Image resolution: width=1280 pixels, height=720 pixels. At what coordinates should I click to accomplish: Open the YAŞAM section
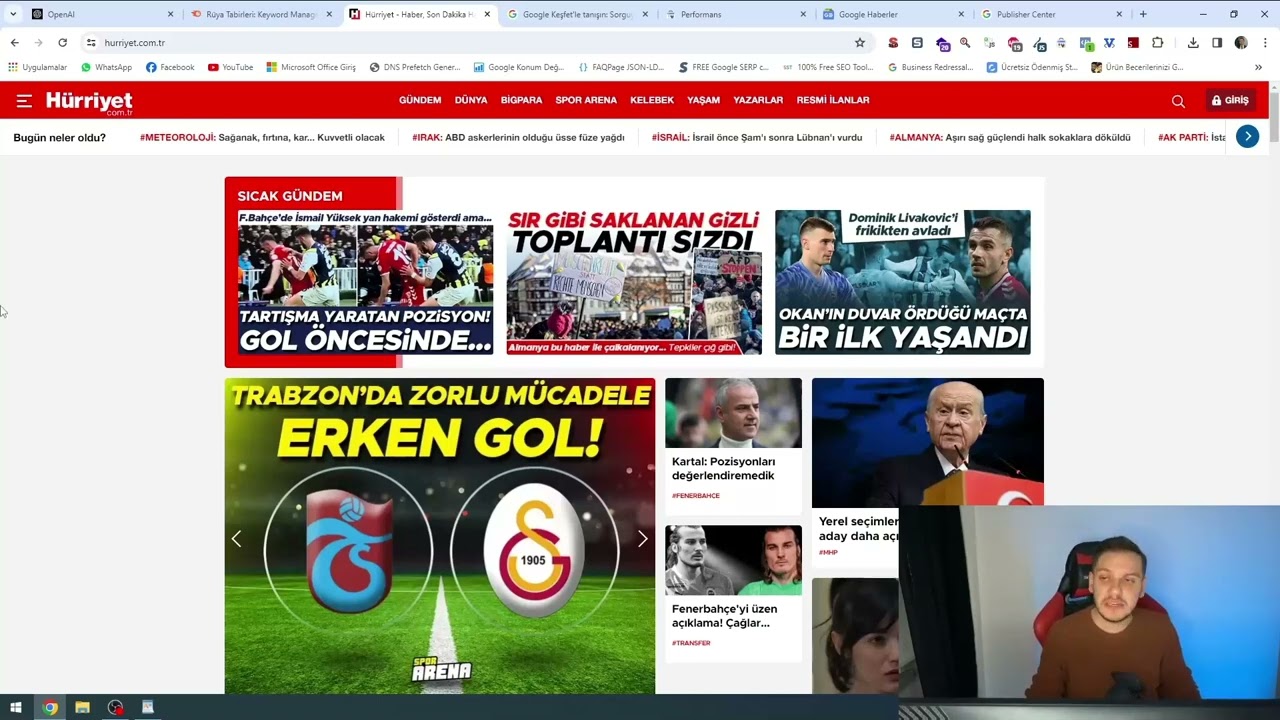click(703, 100)
